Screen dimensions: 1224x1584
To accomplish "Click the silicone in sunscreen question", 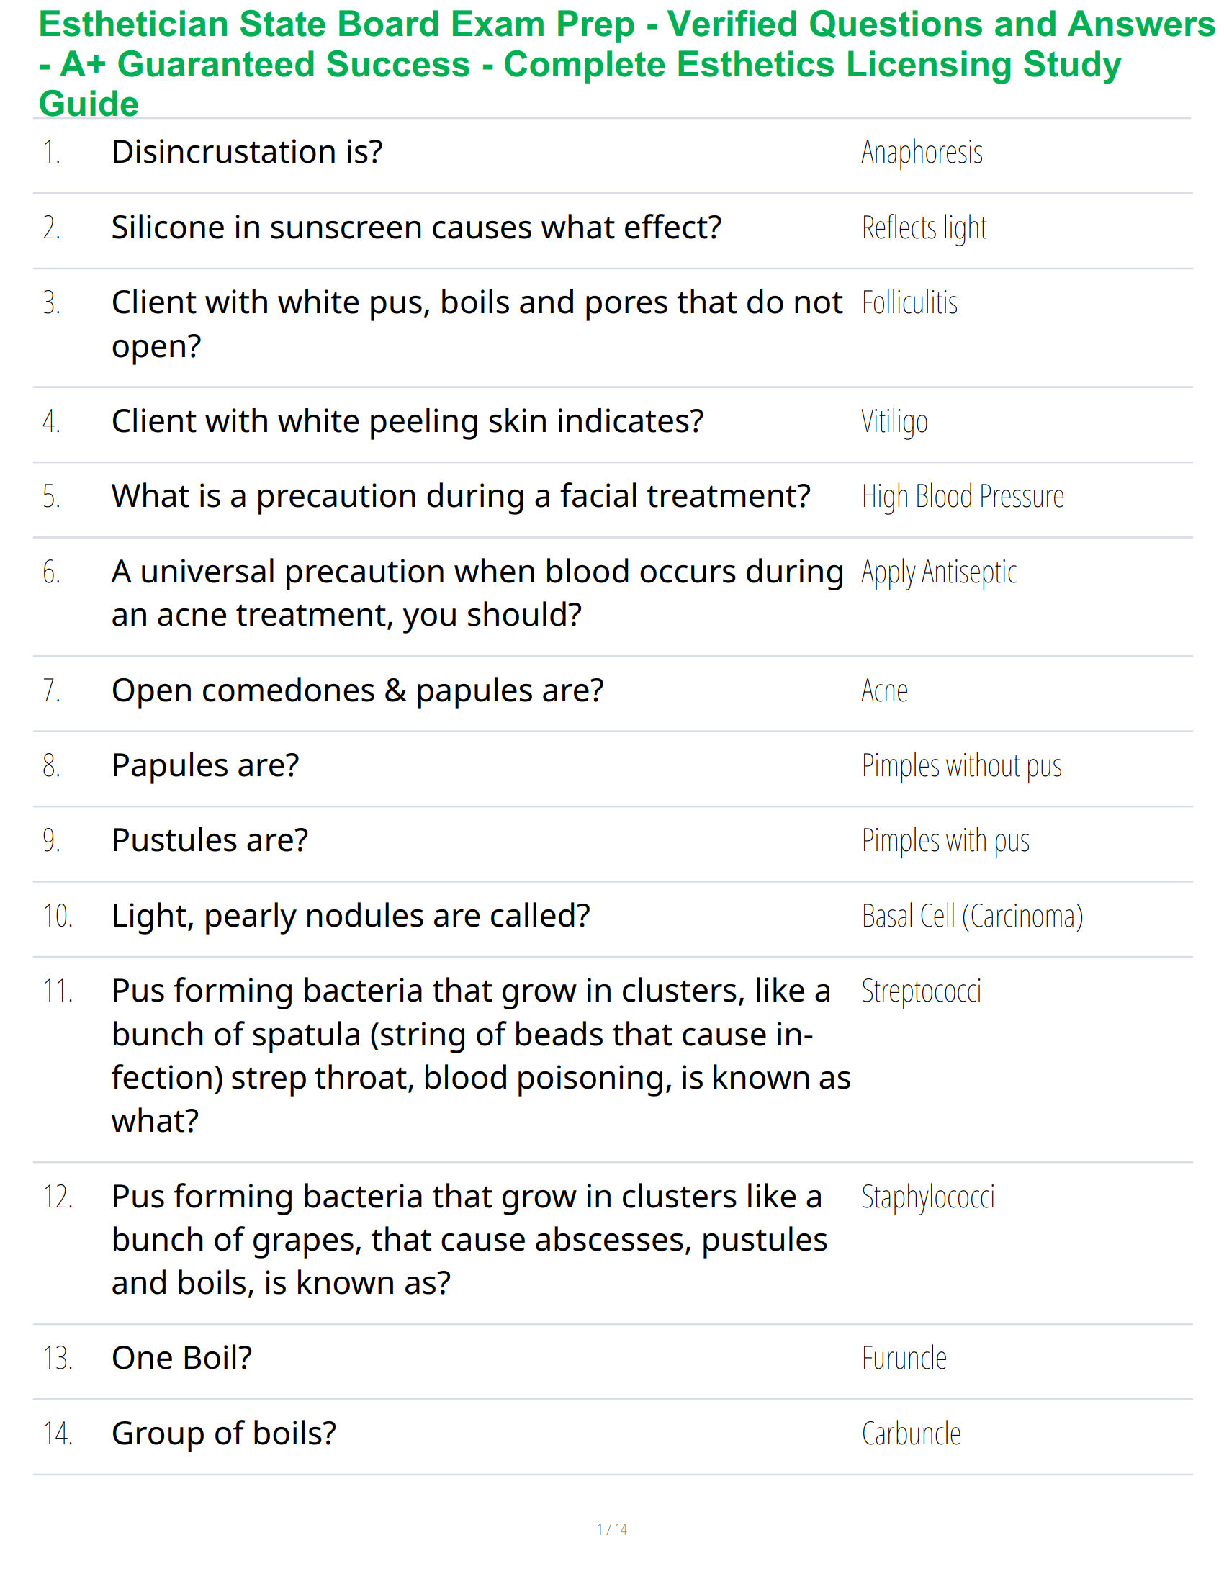I will [x=416, y=228].
